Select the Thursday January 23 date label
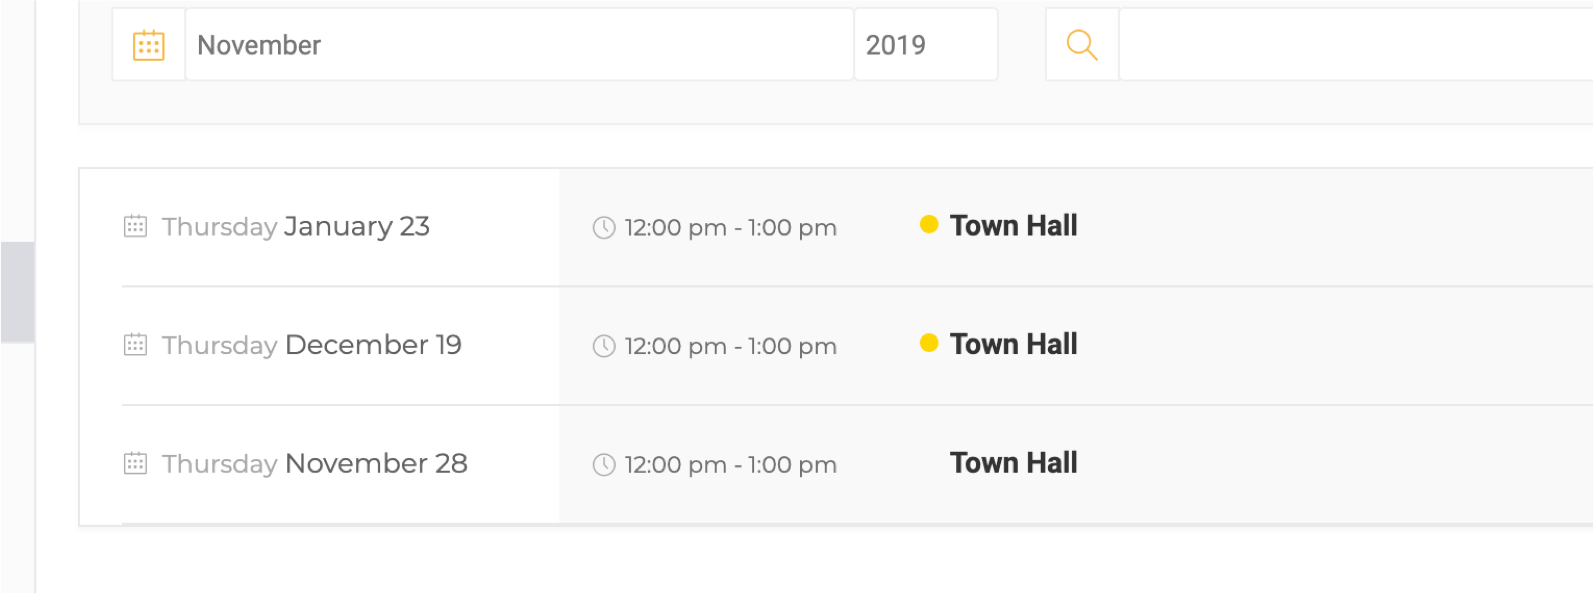Image resolution: width=1593 pixels, height=593 pixels. tap(296, 227)
